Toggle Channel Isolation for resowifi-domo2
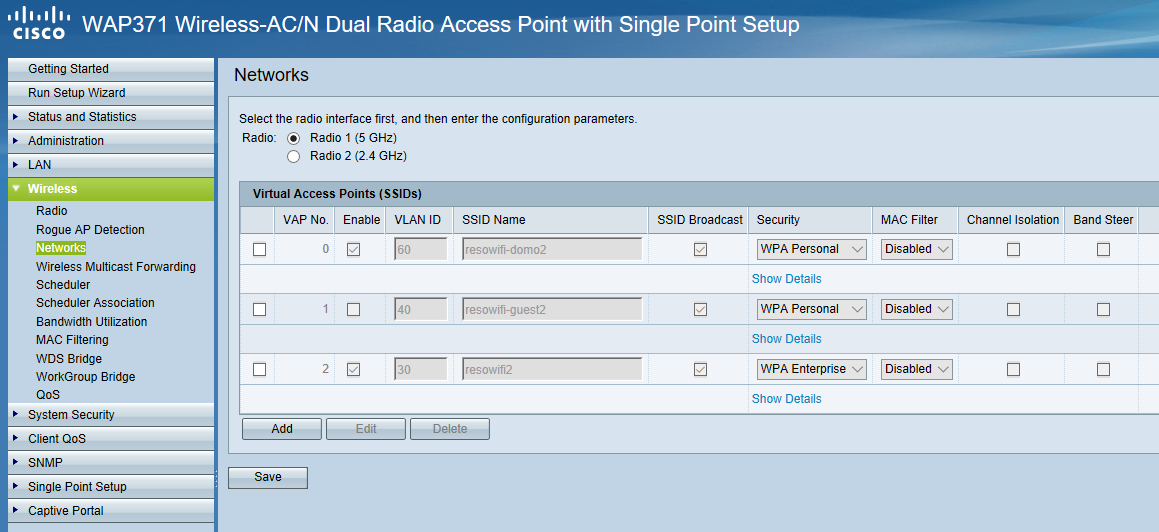 (1013, 250)
